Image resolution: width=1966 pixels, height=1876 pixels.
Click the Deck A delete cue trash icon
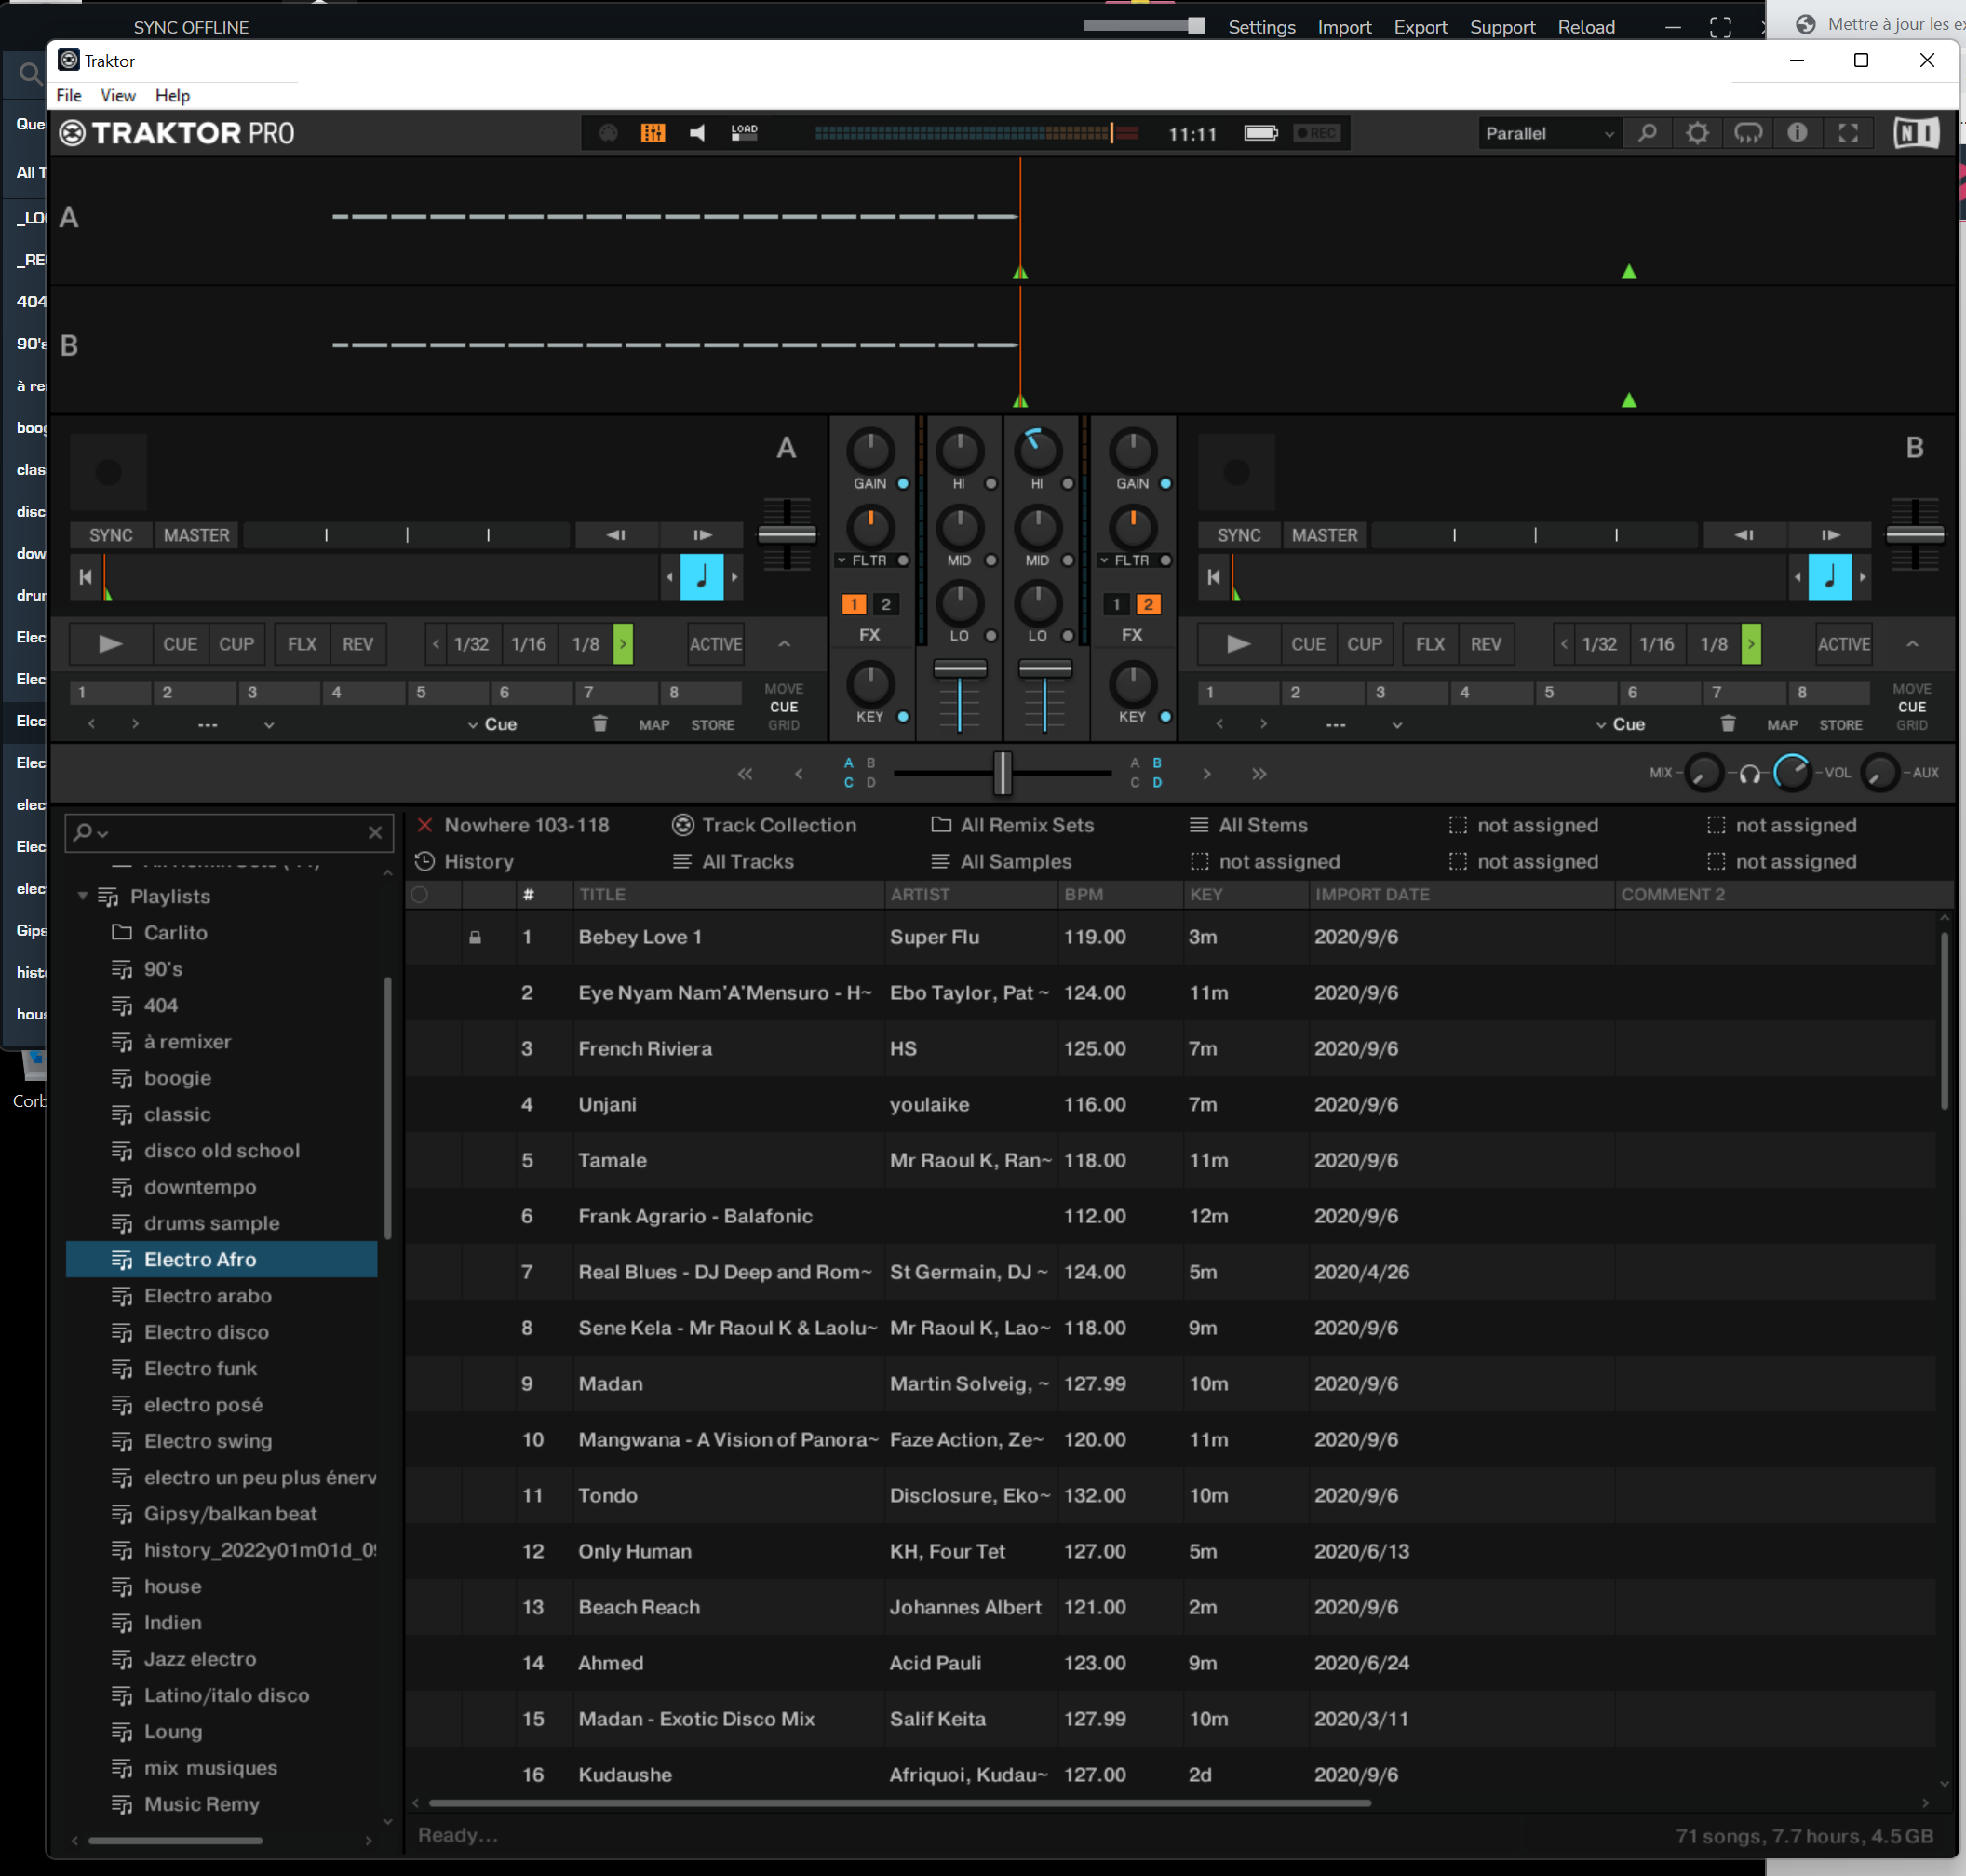pos(599,724)
